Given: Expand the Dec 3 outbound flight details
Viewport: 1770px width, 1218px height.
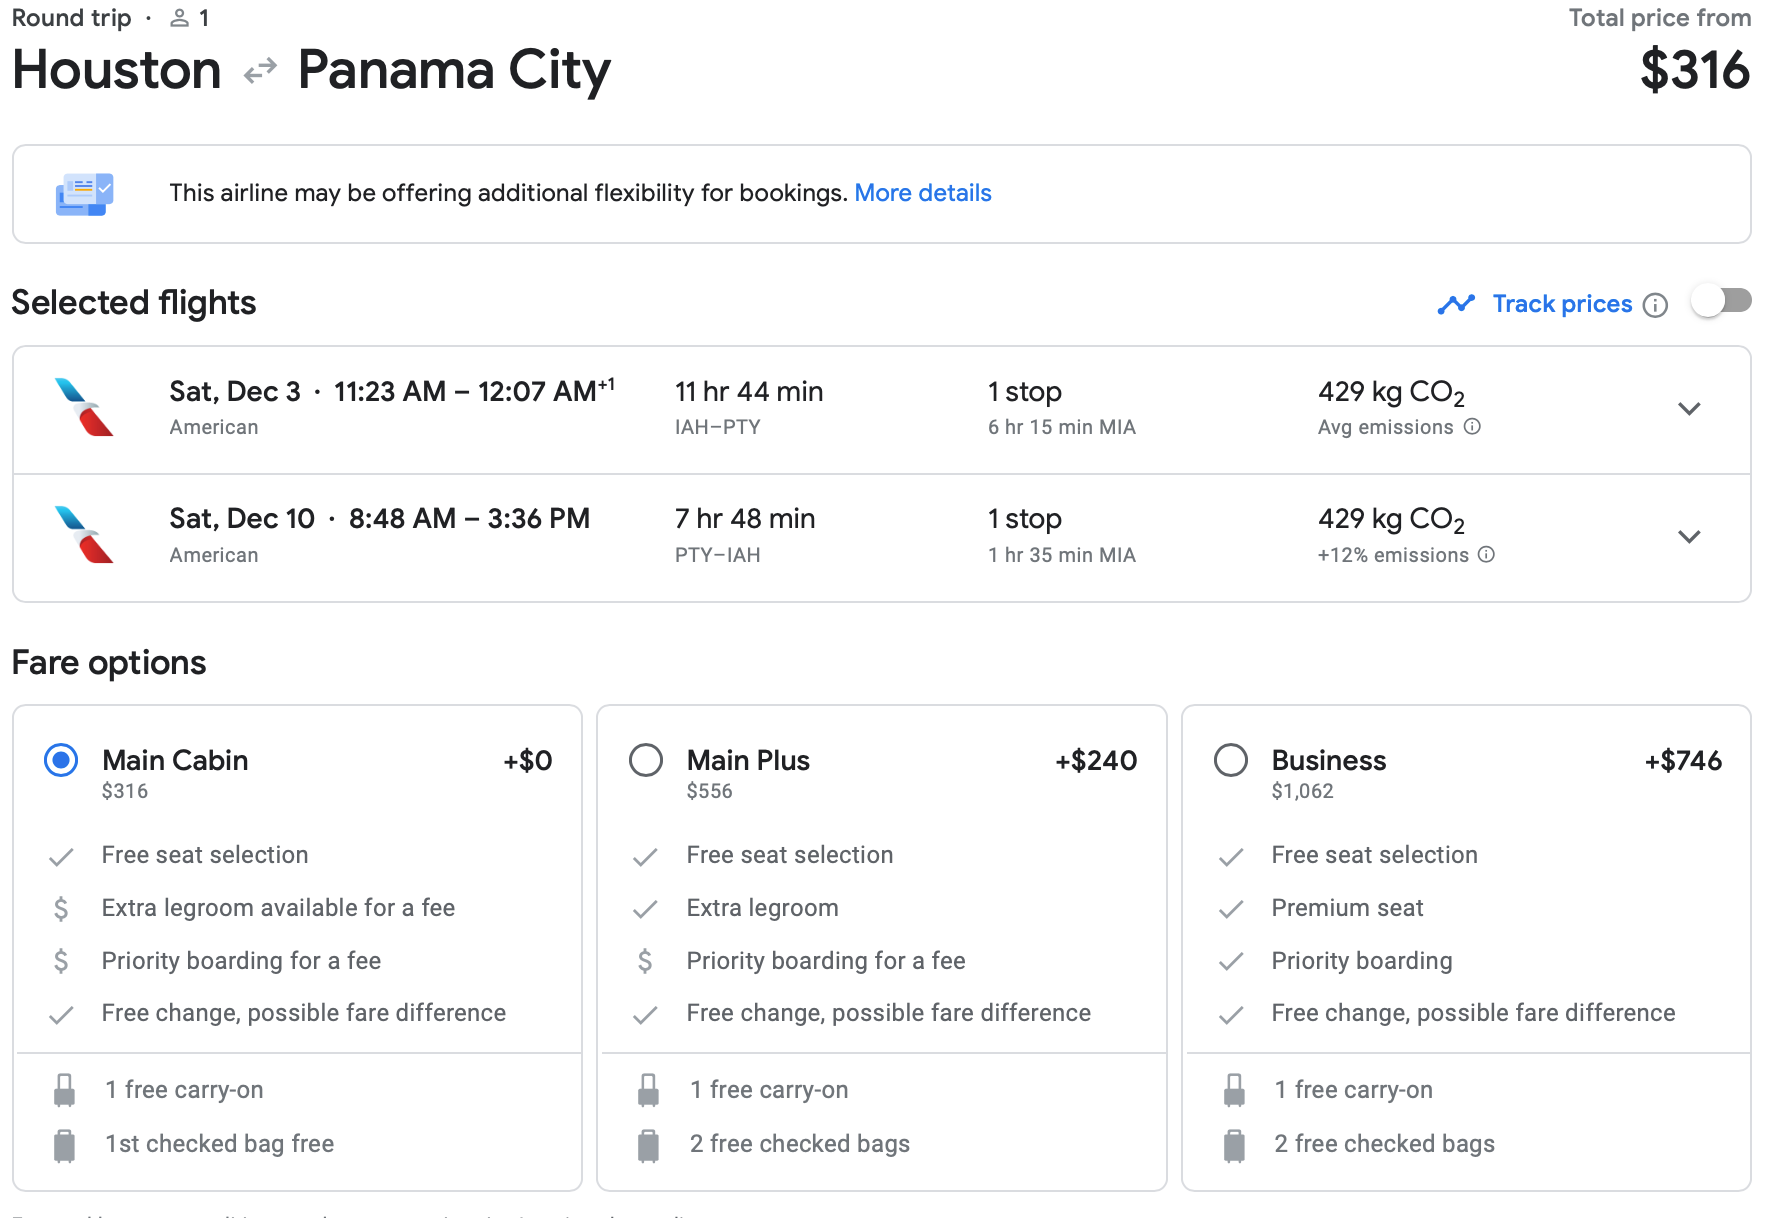Looking at the screenshot, I should 1689,409.
